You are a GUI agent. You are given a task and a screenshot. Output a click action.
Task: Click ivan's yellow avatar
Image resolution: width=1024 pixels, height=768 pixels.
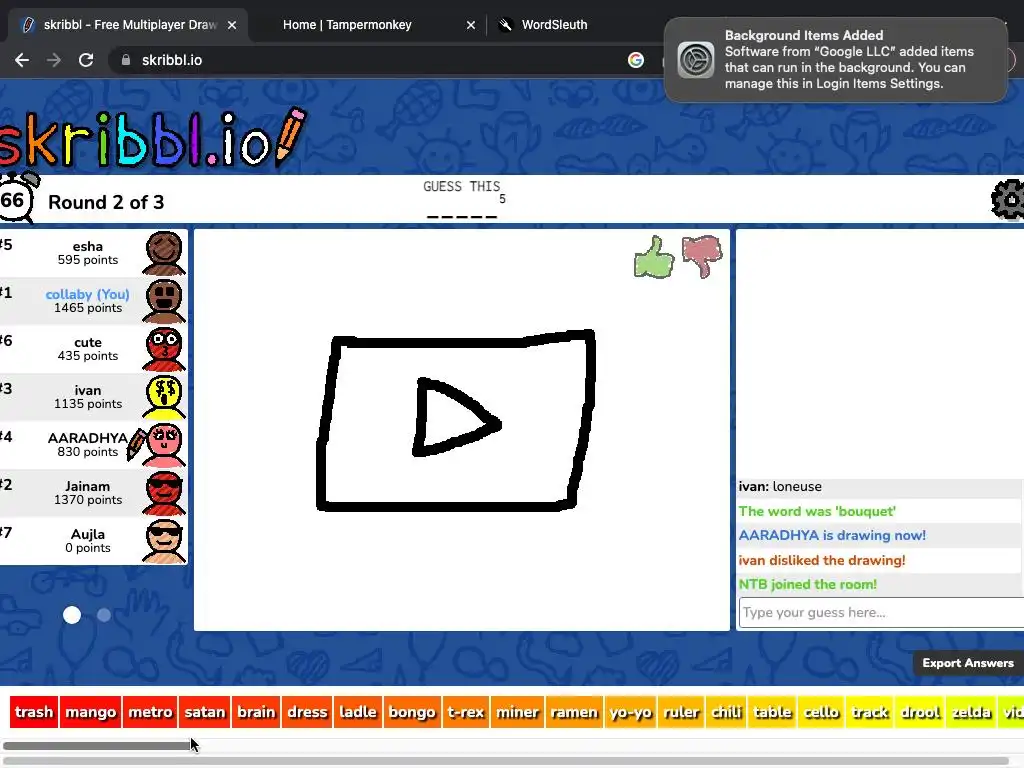tap(164, 396)
